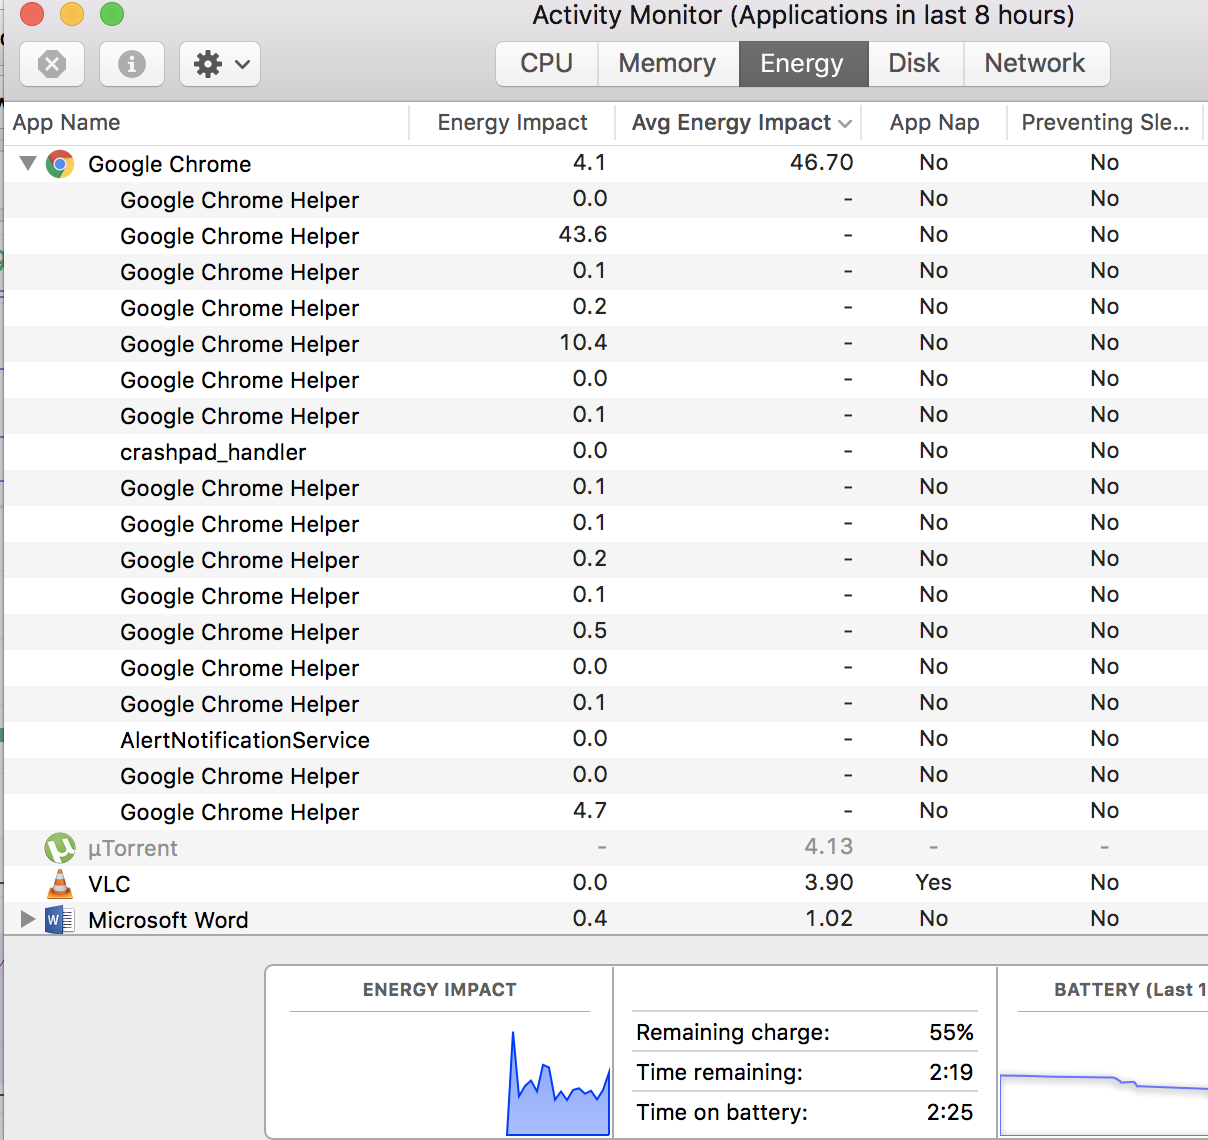Viewport: 1208px width, 1140px height.
Task: Click the 46.70 average energy value
Action: pos(821,162)
